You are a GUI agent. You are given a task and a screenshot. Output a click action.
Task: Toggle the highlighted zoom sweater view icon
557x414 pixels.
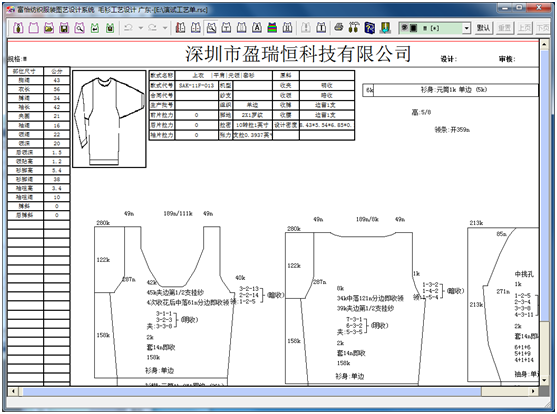coord(211,27)
